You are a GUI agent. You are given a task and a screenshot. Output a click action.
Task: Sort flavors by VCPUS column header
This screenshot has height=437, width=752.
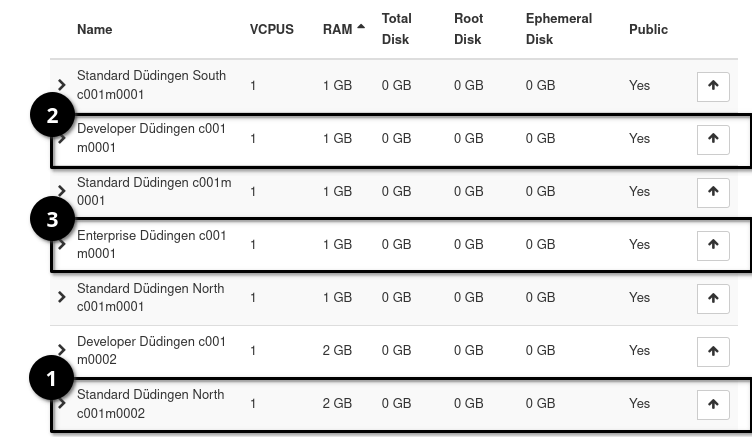coord(271,29)
